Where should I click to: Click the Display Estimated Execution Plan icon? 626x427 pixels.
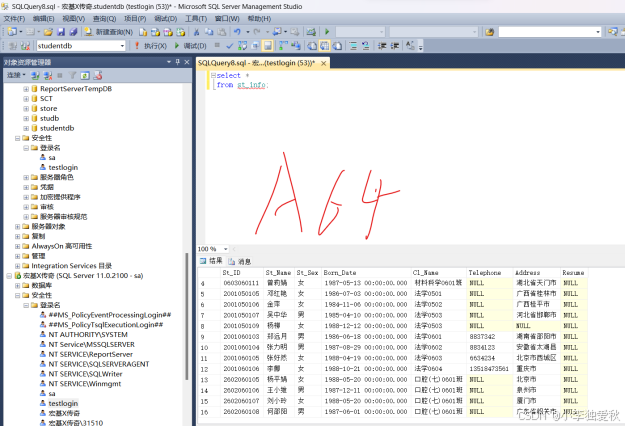pos(242,46)
